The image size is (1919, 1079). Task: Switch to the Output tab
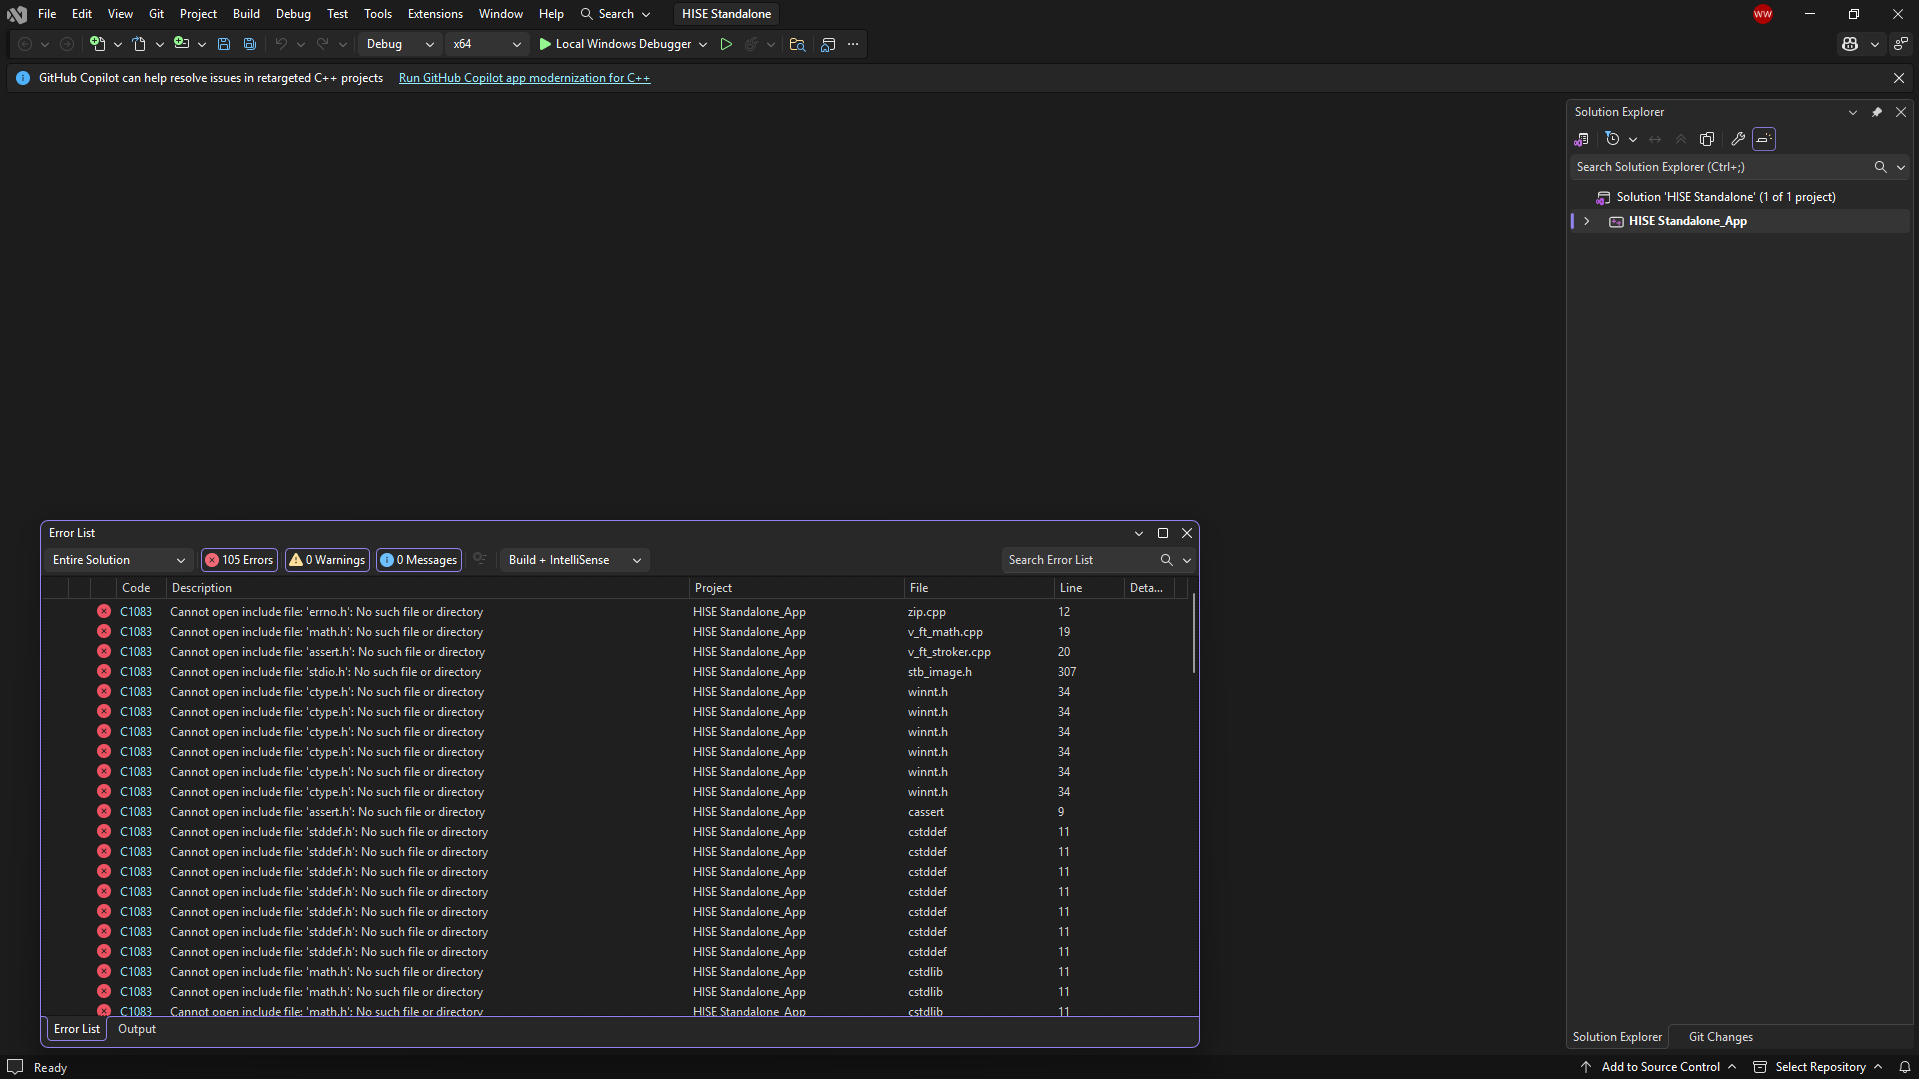[x=137, y=1029]
